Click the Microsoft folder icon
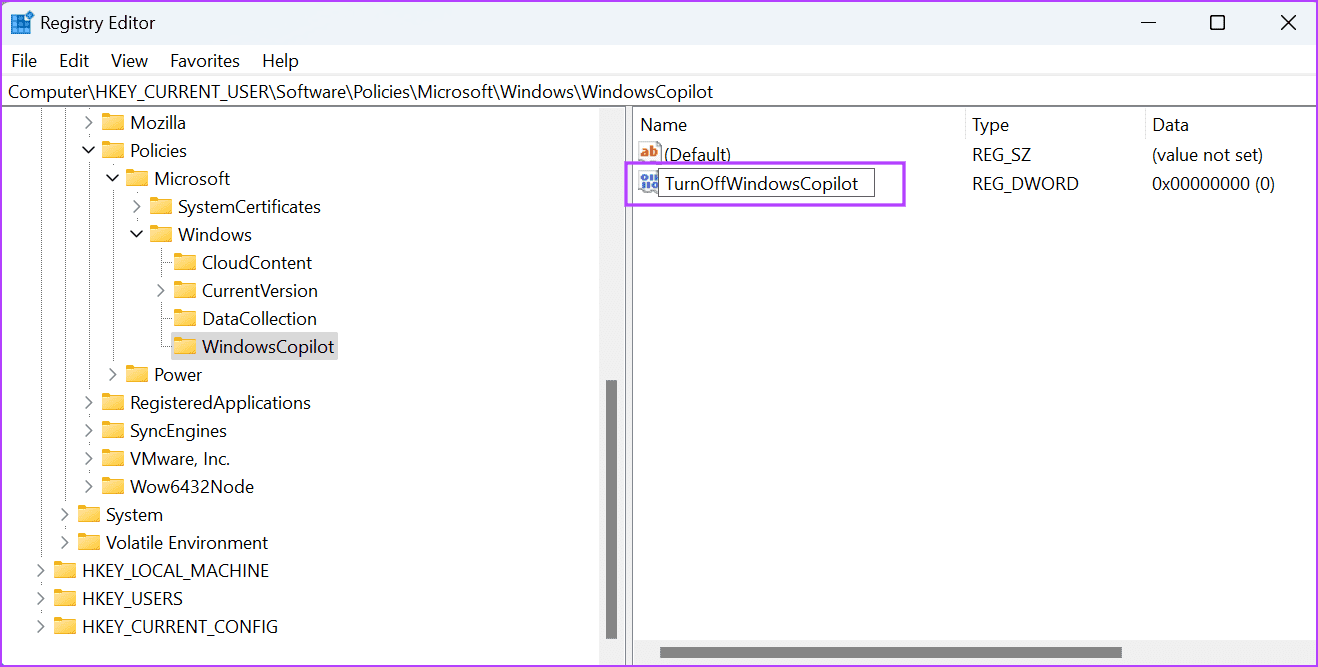This screenshot has height=667, width=1318. tap(137, 179)
